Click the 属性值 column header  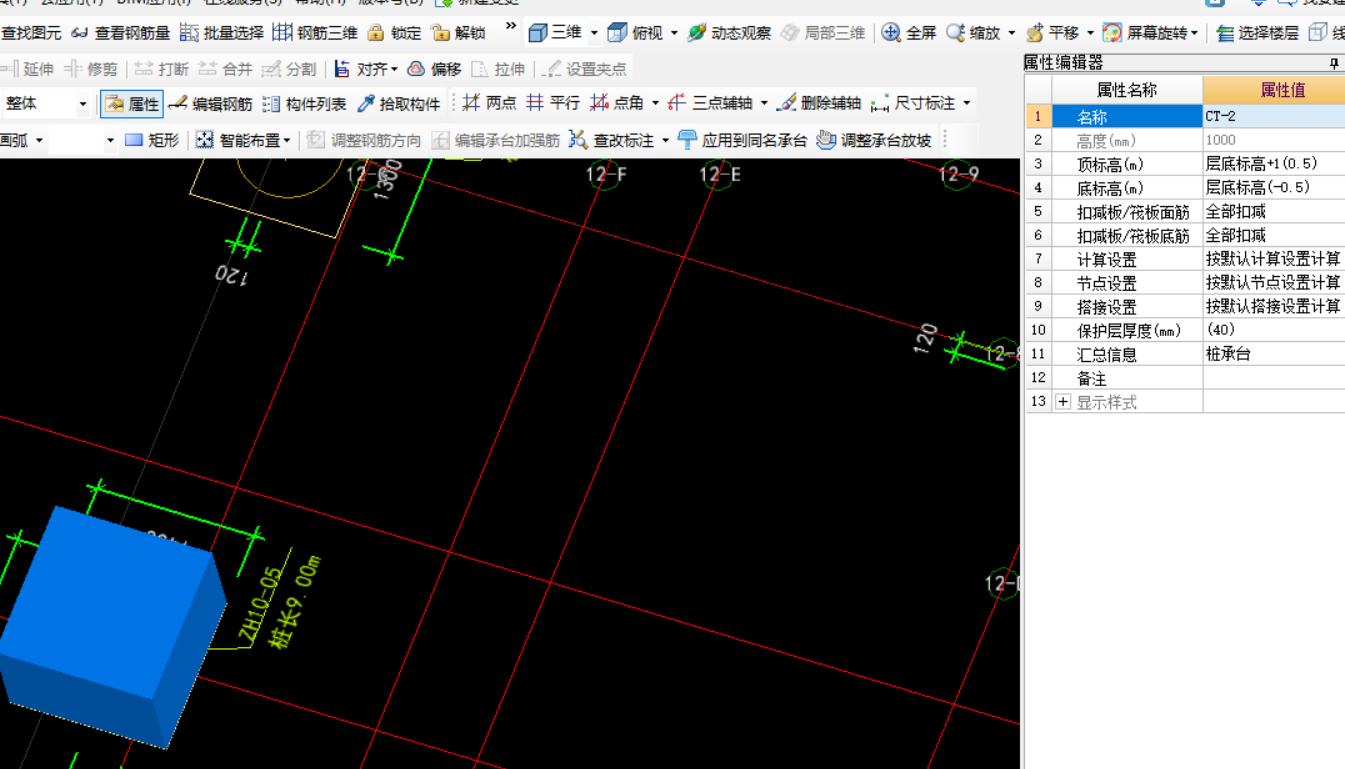[1274, 90]
